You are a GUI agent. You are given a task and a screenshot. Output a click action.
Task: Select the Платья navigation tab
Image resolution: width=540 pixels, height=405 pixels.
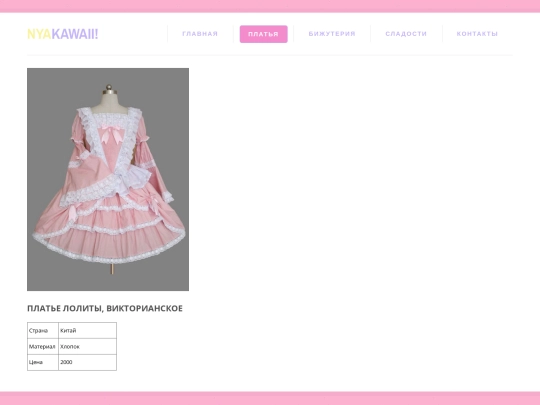pos(263,34)
